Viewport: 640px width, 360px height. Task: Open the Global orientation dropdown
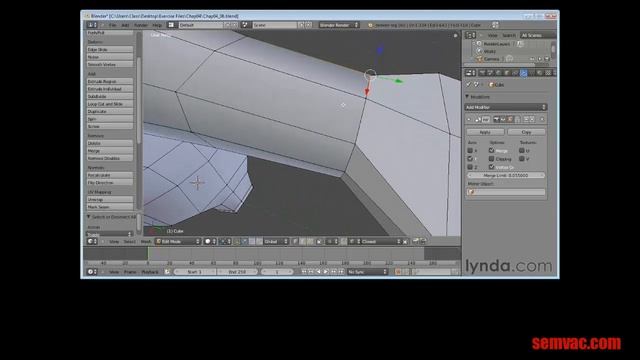[x=276, y=242]
